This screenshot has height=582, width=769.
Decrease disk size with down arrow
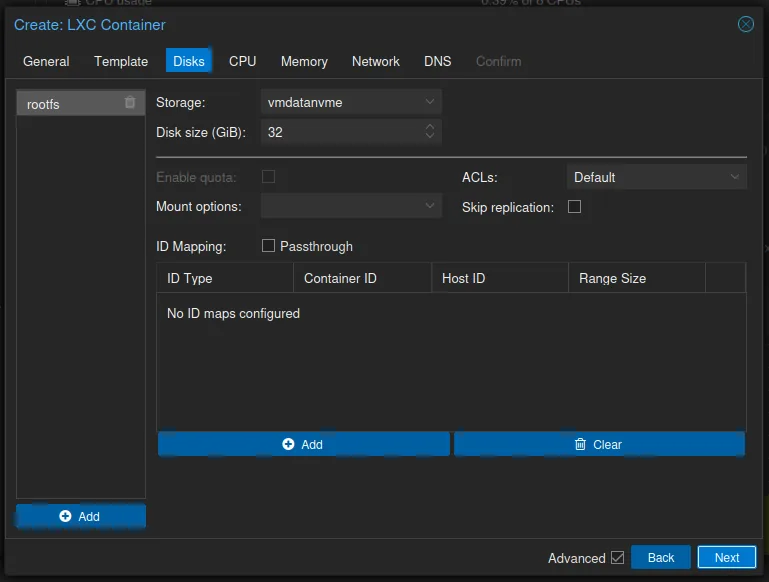tap(430, 135)
